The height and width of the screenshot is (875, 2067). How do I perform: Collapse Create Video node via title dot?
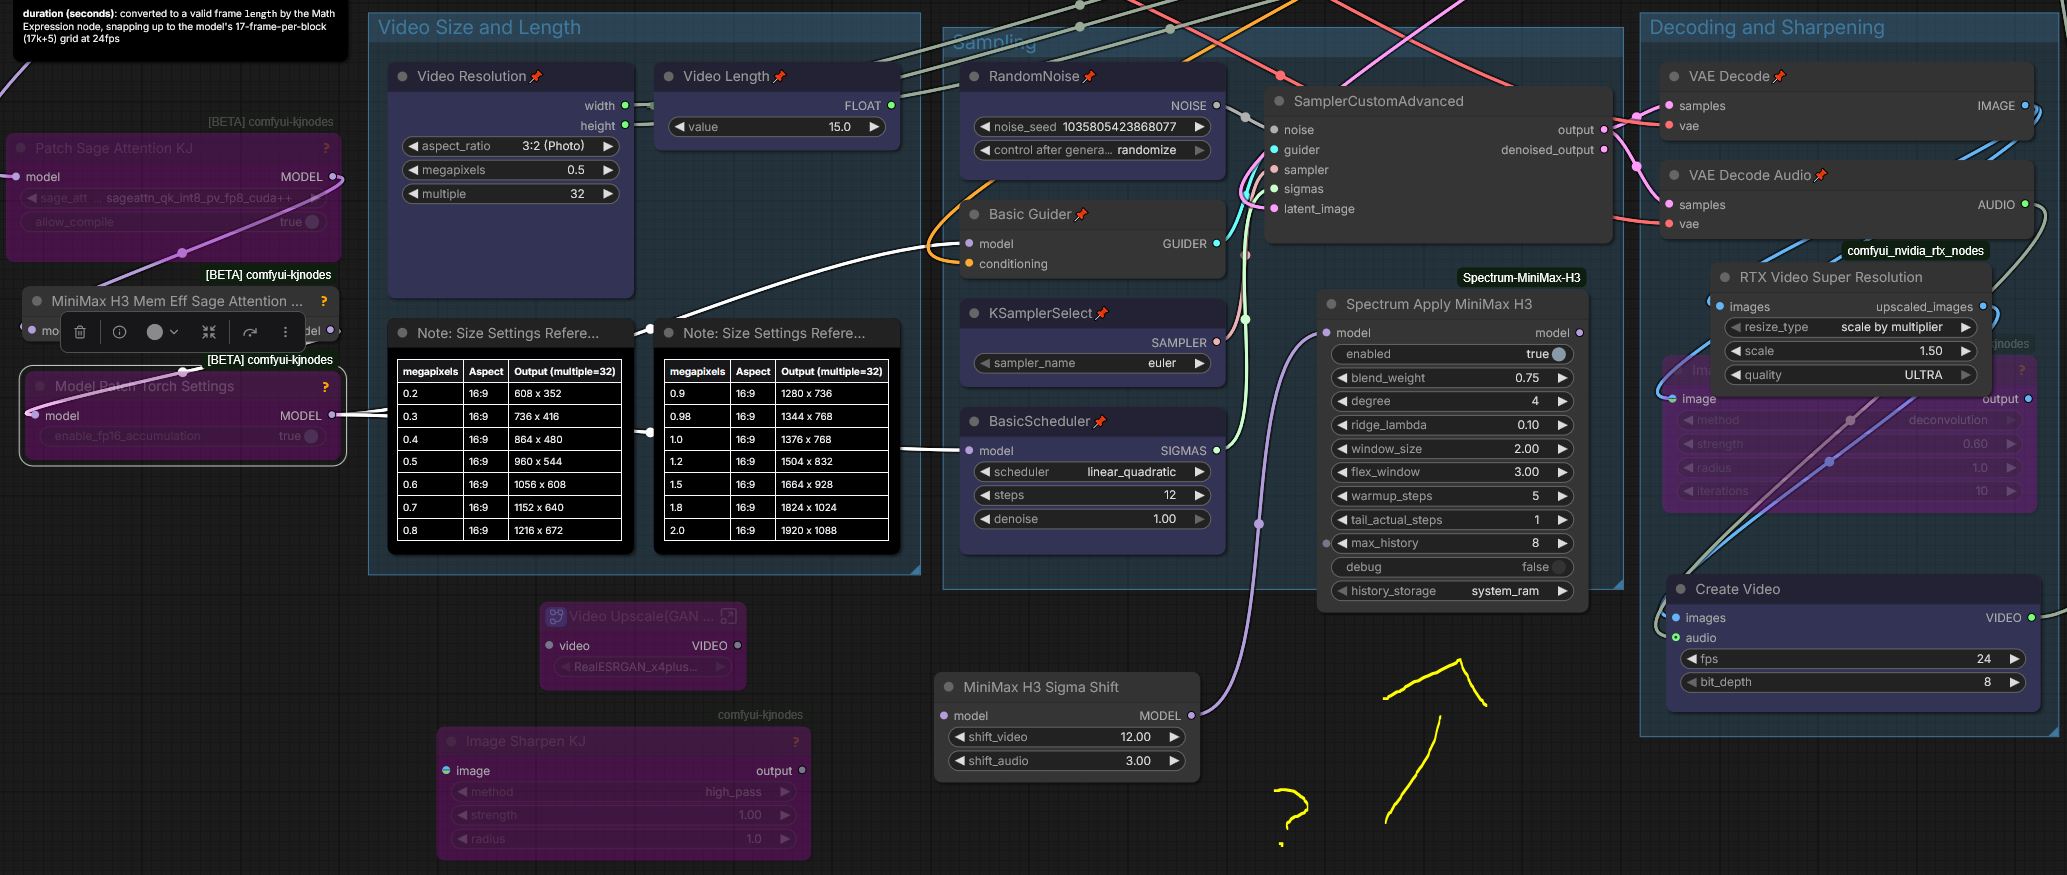point(1681,590)
